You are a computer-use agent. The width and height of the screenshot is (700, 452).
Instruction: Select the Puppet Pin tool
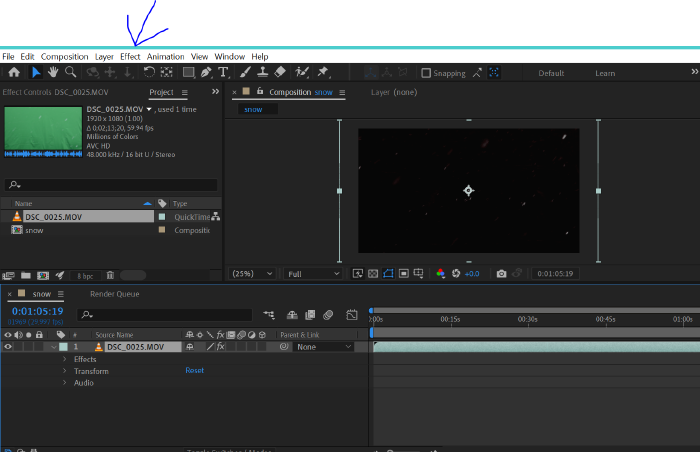pos(322,72)
